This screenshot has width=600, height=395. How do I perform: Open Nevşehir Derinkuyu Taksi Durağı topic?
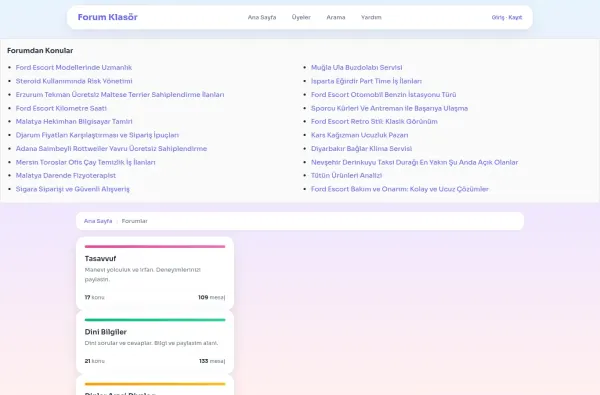pyautogui.click(x=414, y=162)
